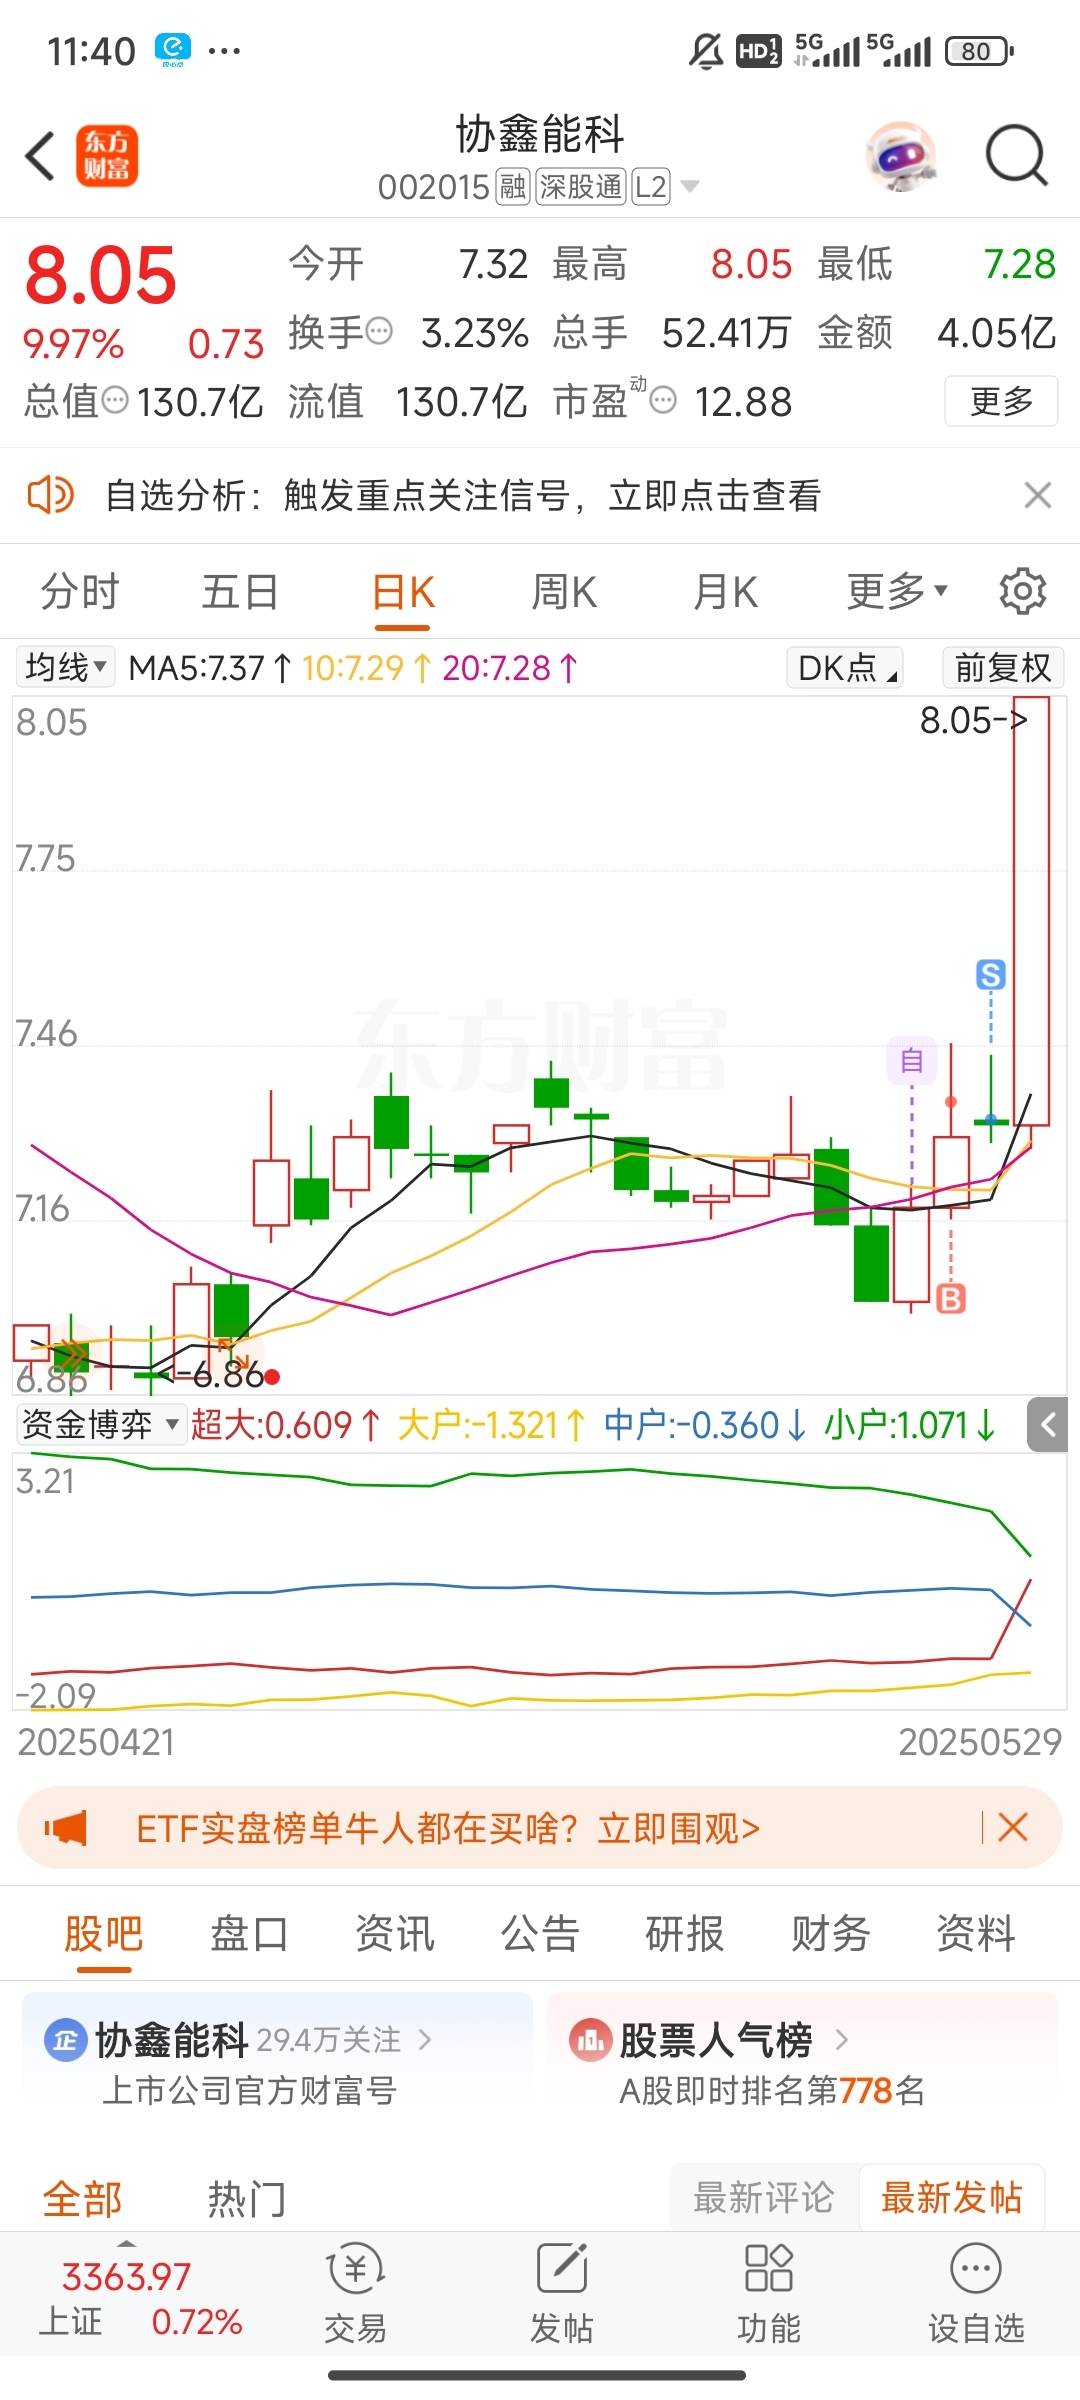Tap the red B buy marker
The width and height of the screenshot is (1080, 2400).
(951, 1299)
